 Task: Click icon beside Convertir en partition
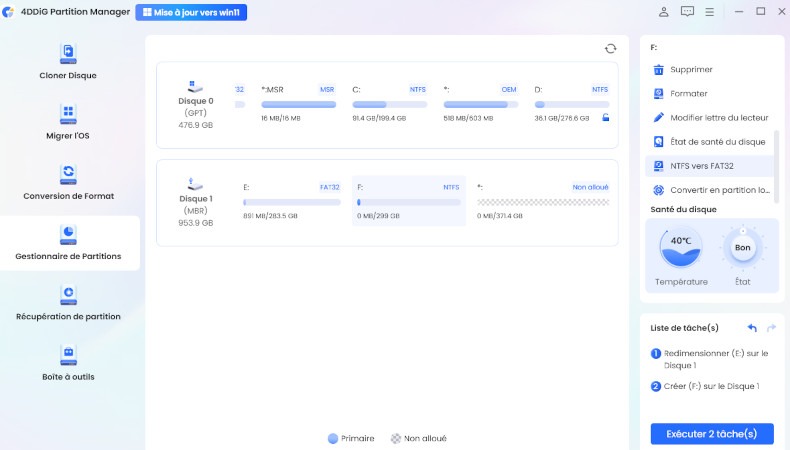658,190
